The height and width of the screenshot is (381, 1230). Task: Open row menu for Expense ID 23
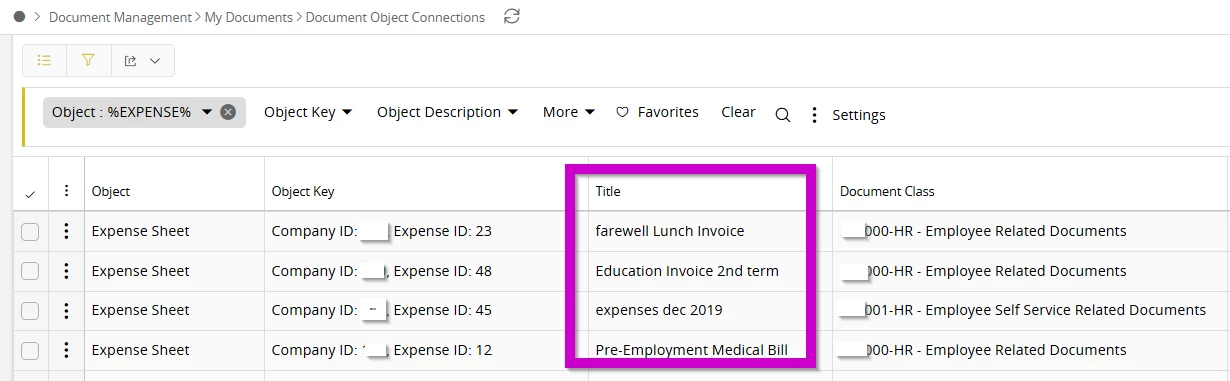(66, 231)
